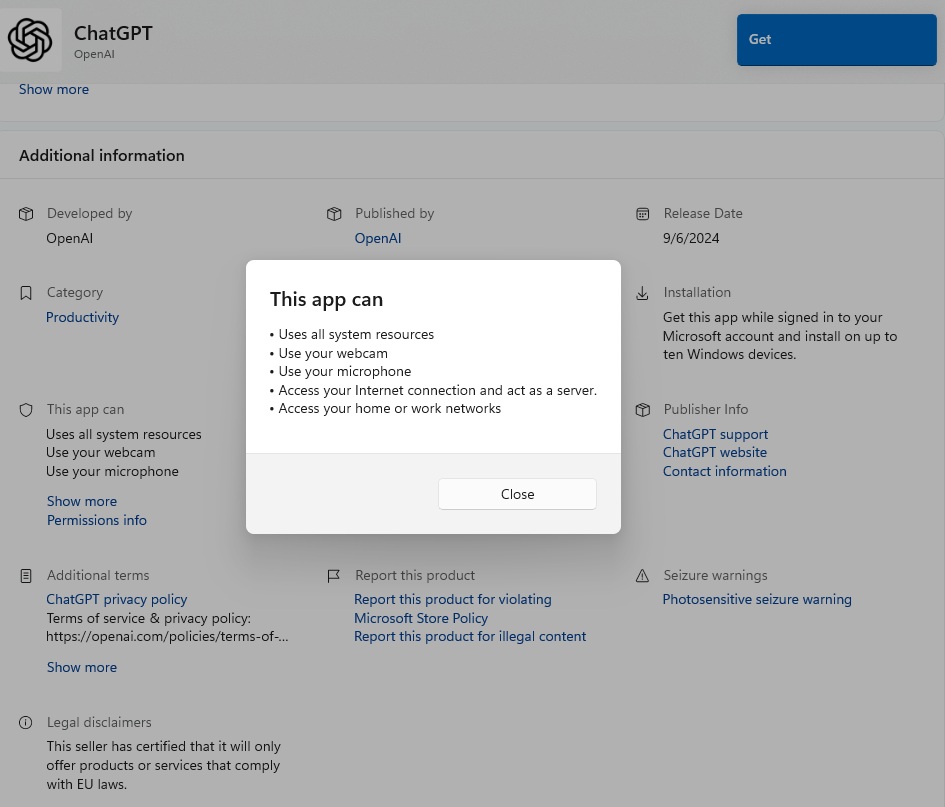The width and height of the screenshot is (945, 807).
Task: Open the Permissions info link
Action: pyautogui.click(x=97, y=520)
